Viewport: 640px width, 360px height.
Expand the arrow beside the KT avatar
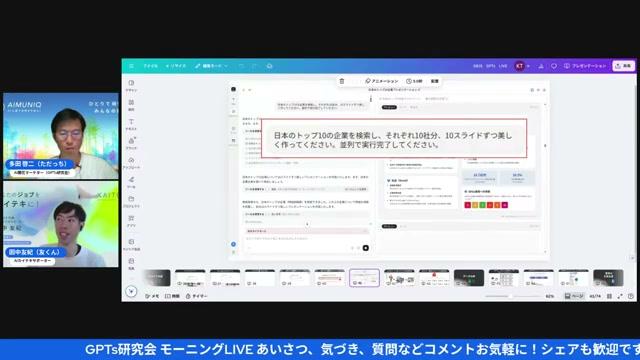click(x=528, y=66)
